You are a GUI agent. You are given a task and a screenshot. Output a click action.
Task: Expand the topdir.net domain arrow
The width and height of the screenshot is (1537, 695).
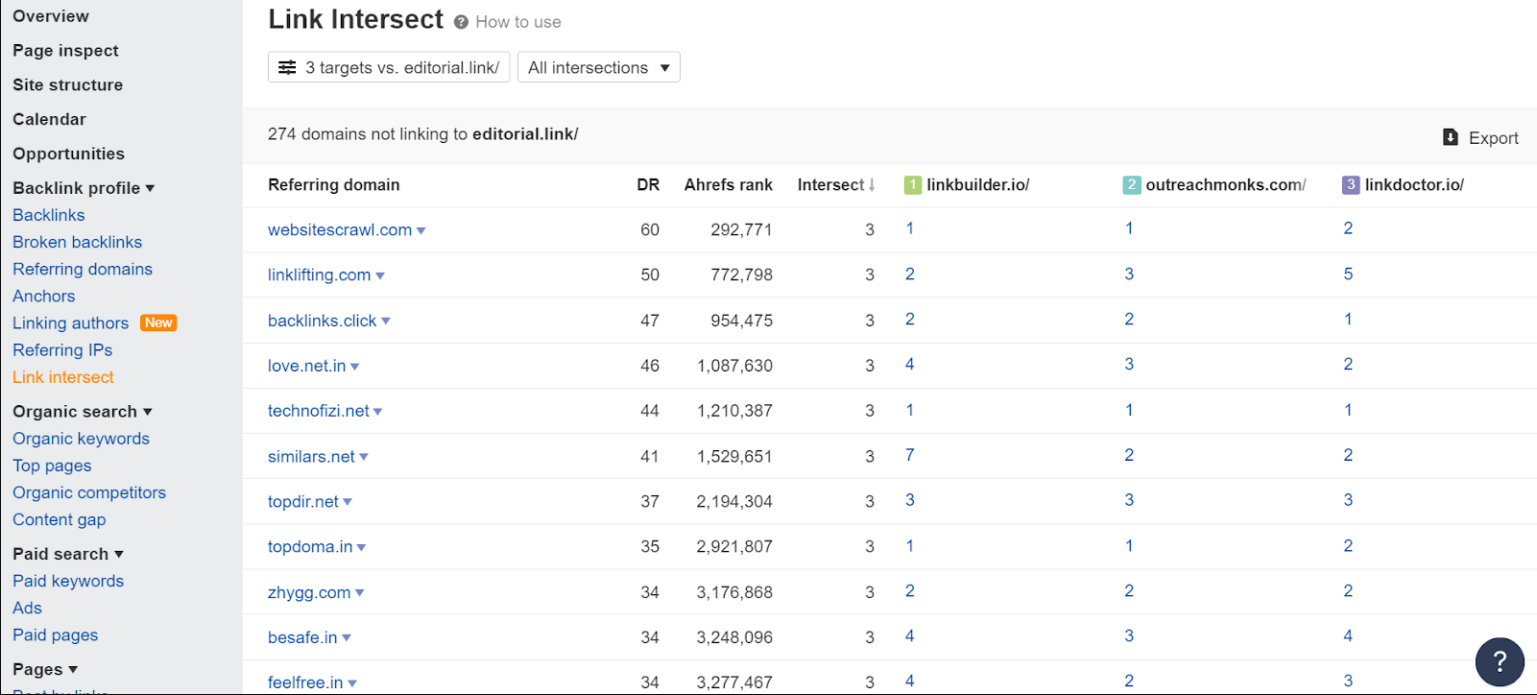tap(348, 502)
